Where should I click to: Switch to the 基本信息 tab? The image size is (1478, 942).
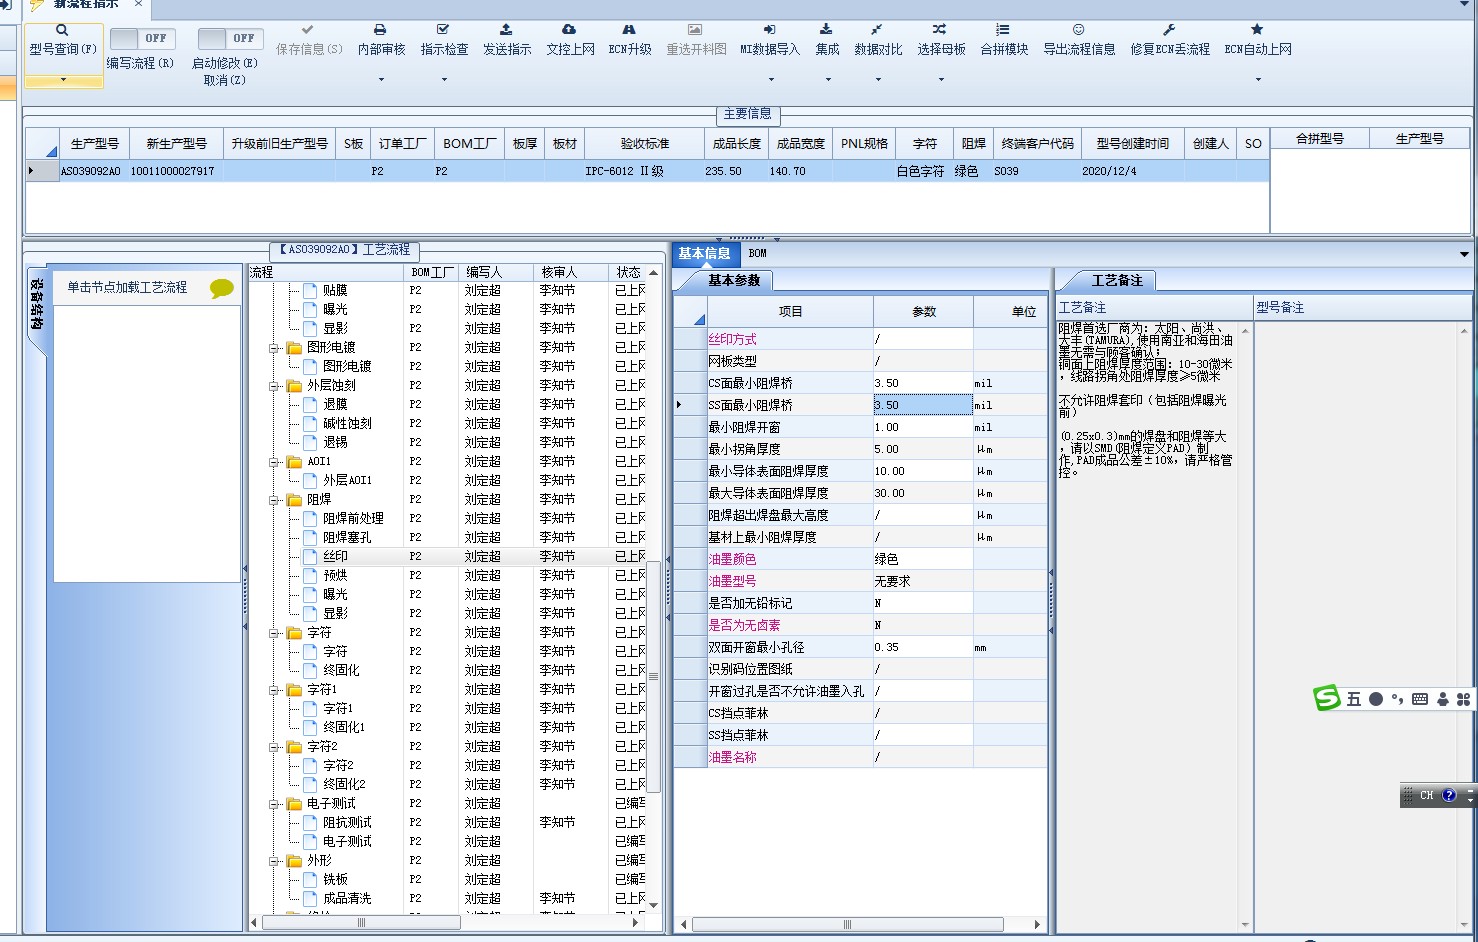click(704, 254)
